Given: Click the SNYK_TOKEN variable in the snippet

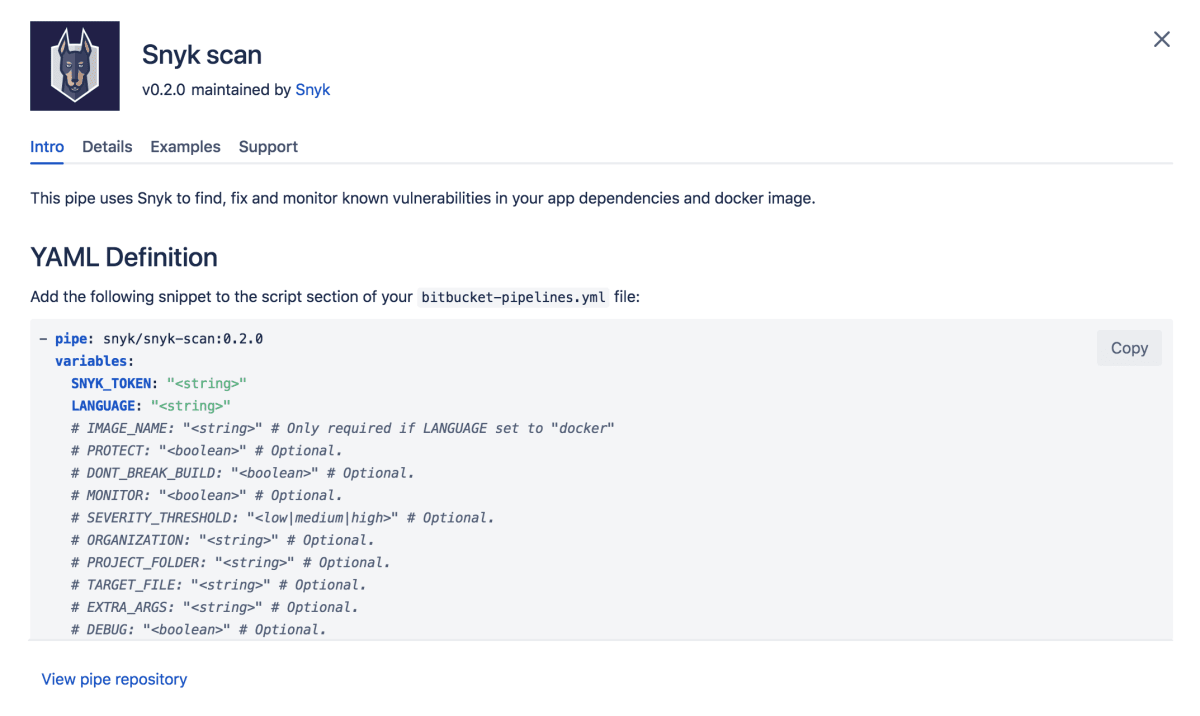Looking at the screenshot, I should point(112,383).
